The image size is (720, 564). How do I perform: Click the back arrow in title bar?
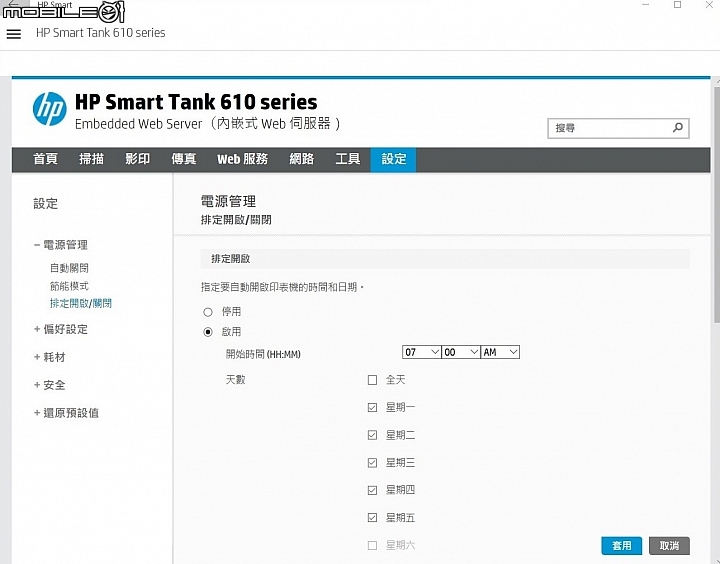coord(13,4)
